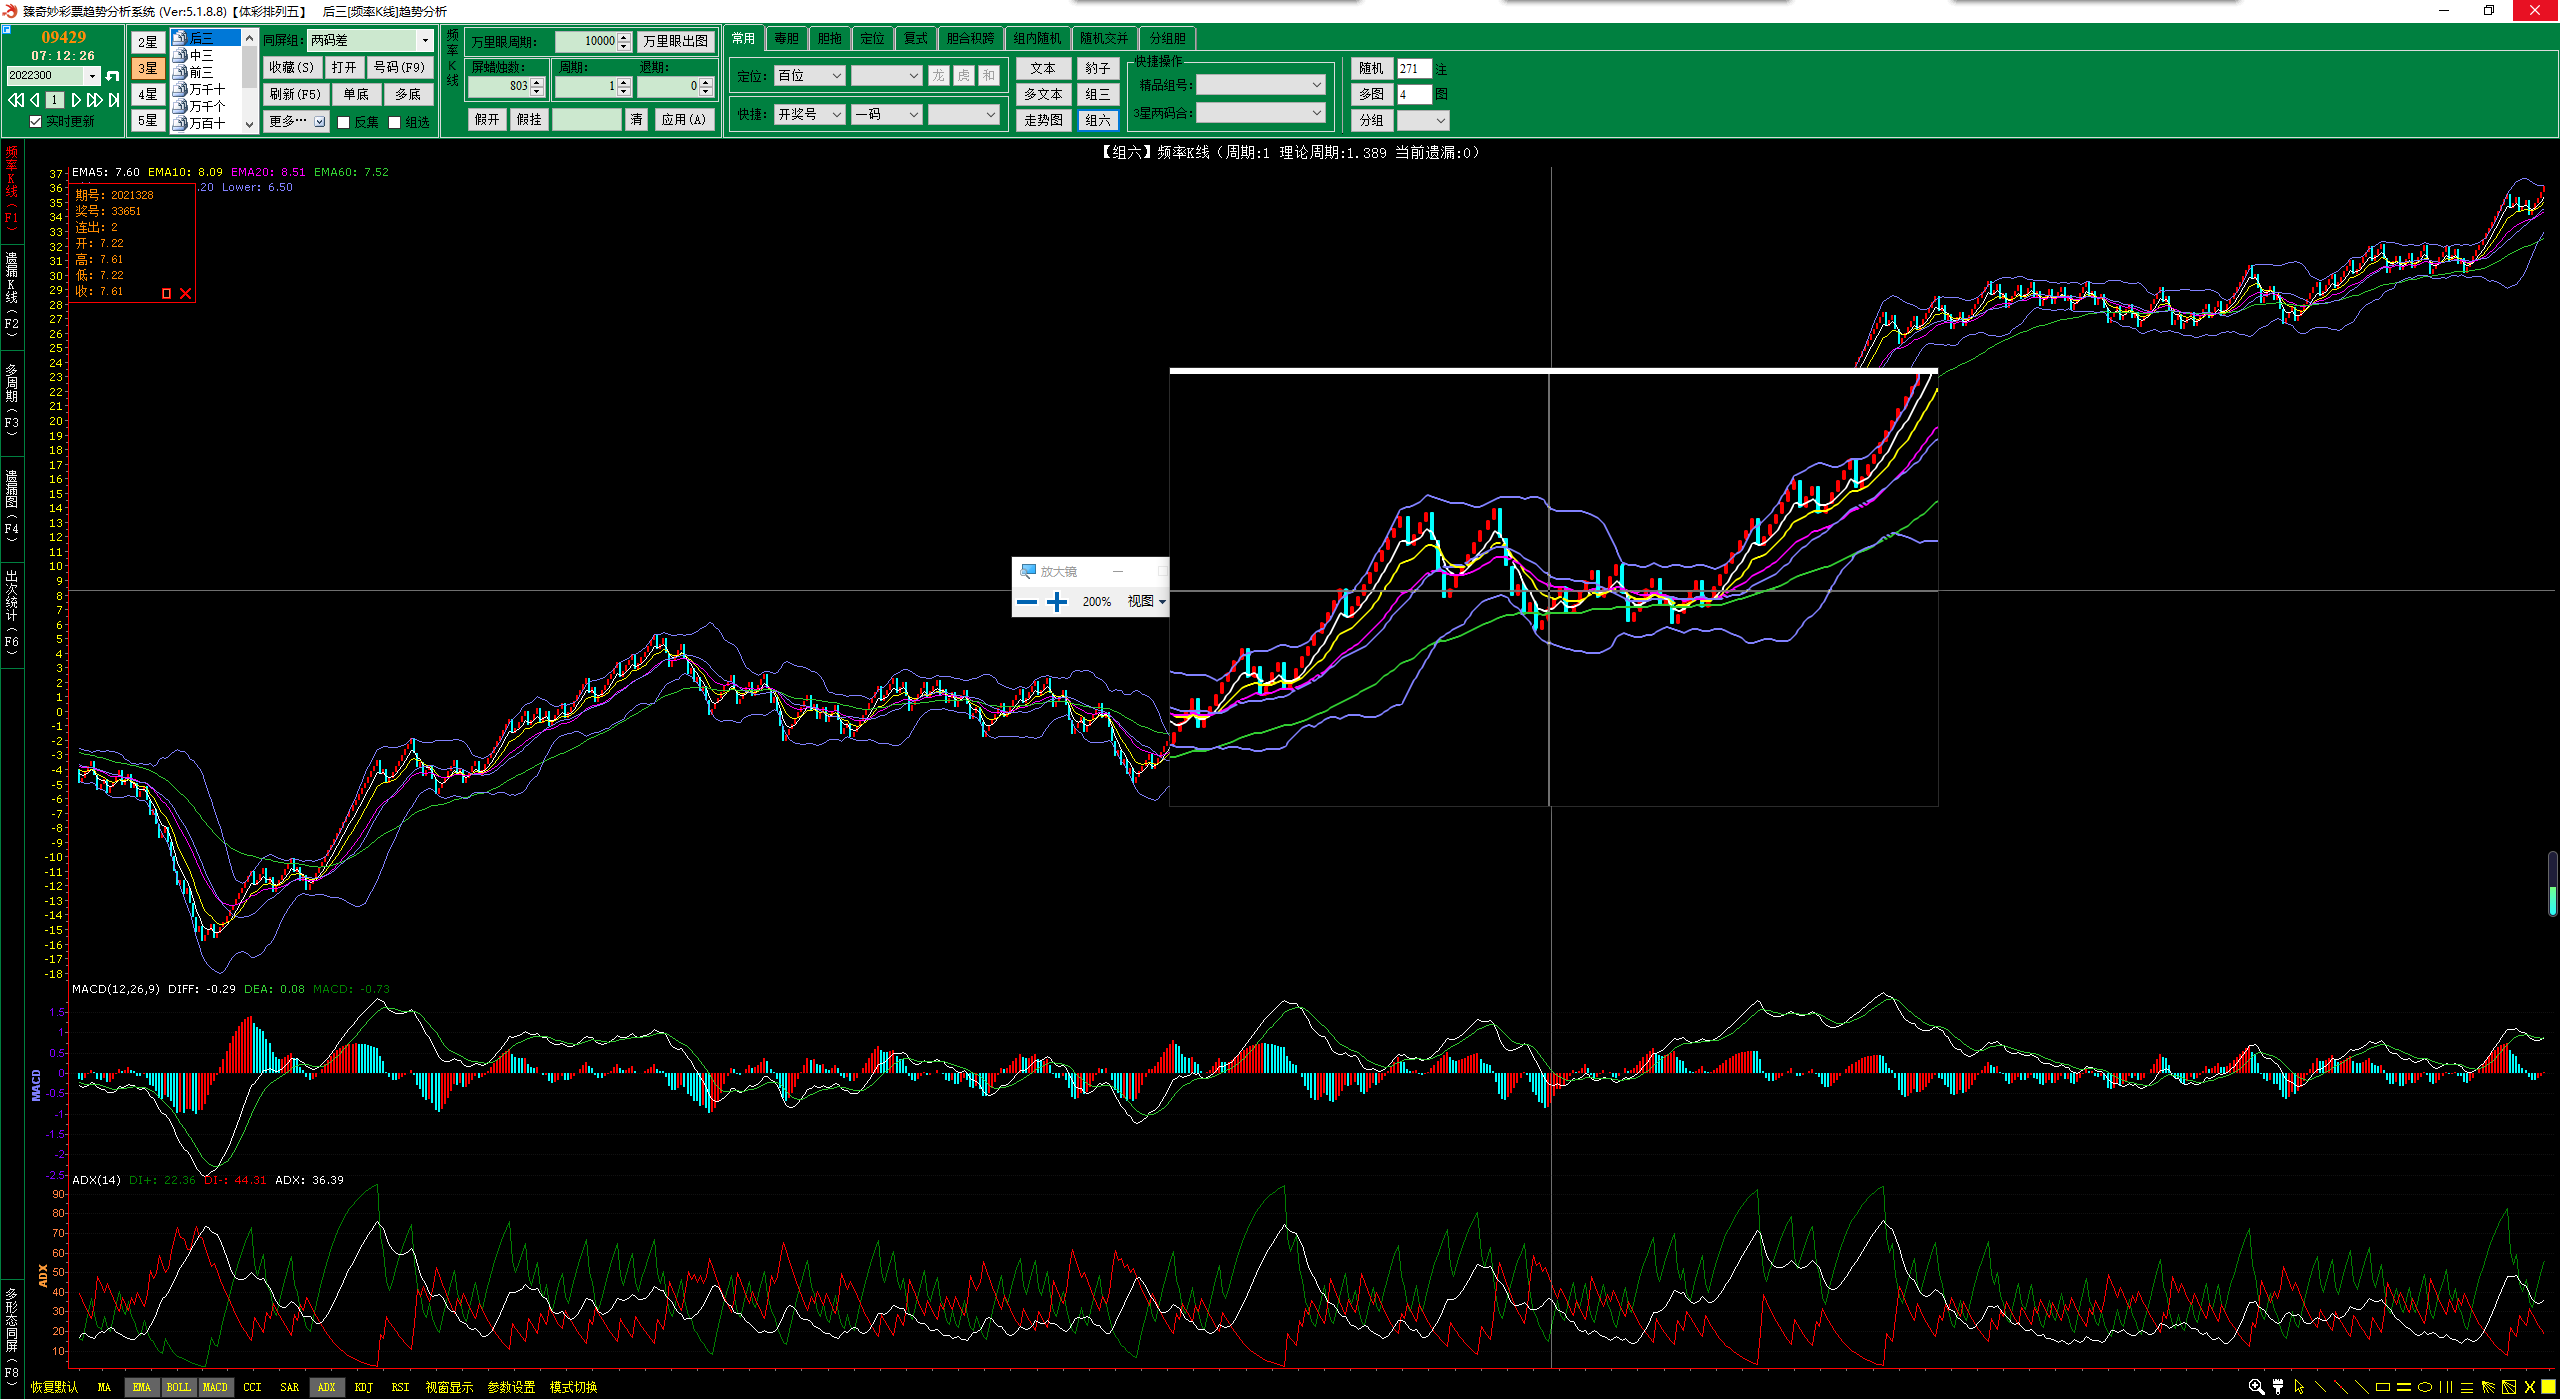Jump to the first period with the rewind icon

16,100
